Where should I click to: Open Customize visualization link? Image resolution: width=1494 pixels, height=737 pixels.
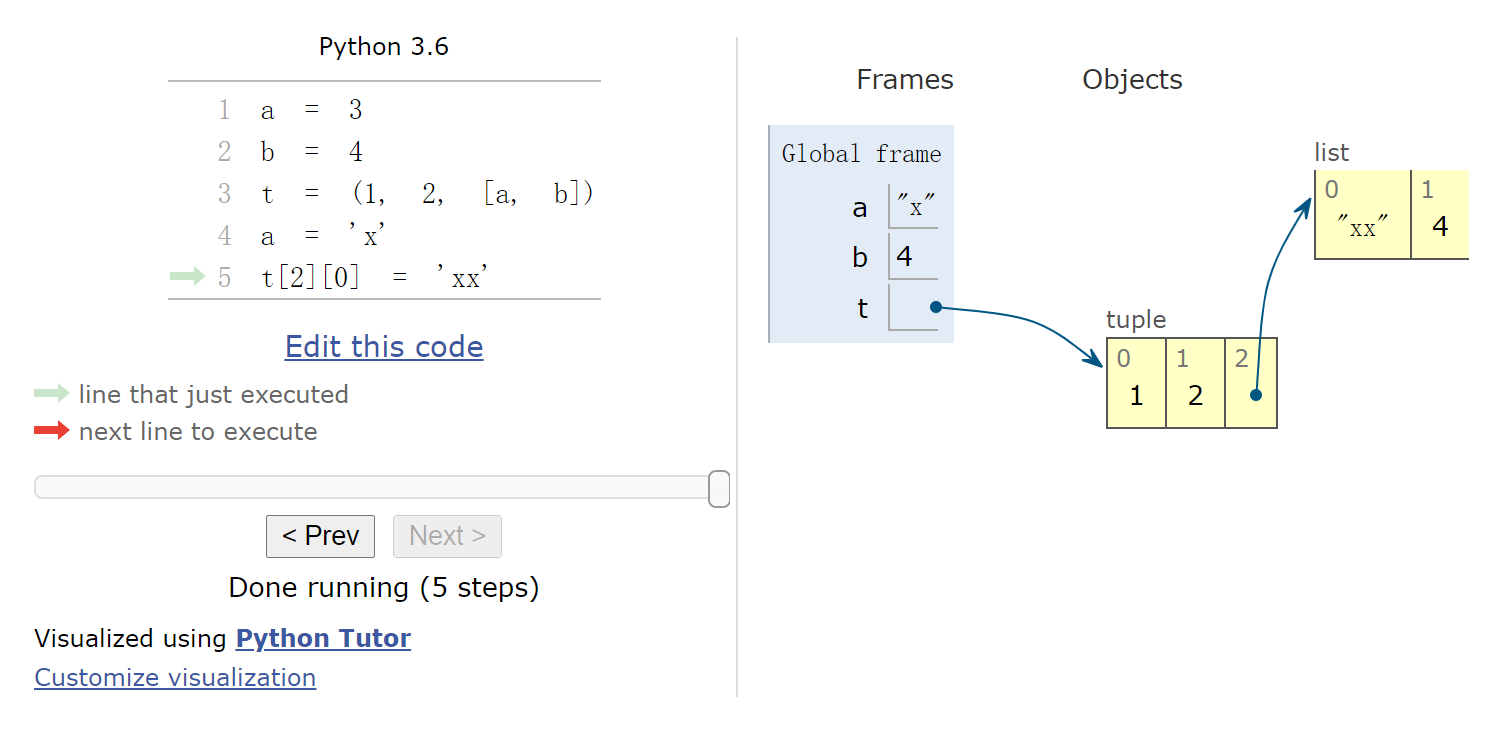175,678
